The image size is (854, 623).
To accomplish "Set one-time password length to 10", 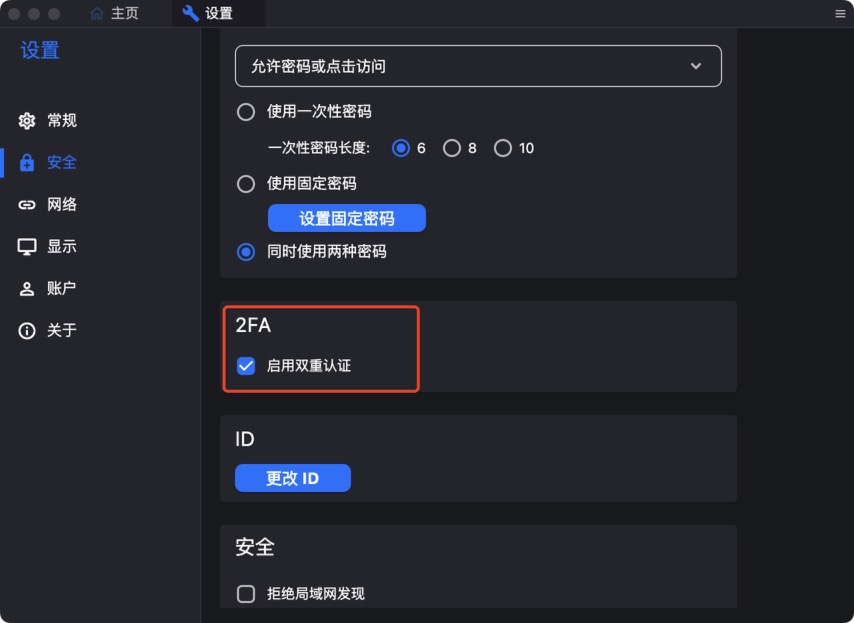I will pyautogui.click(x=503, y=148).
